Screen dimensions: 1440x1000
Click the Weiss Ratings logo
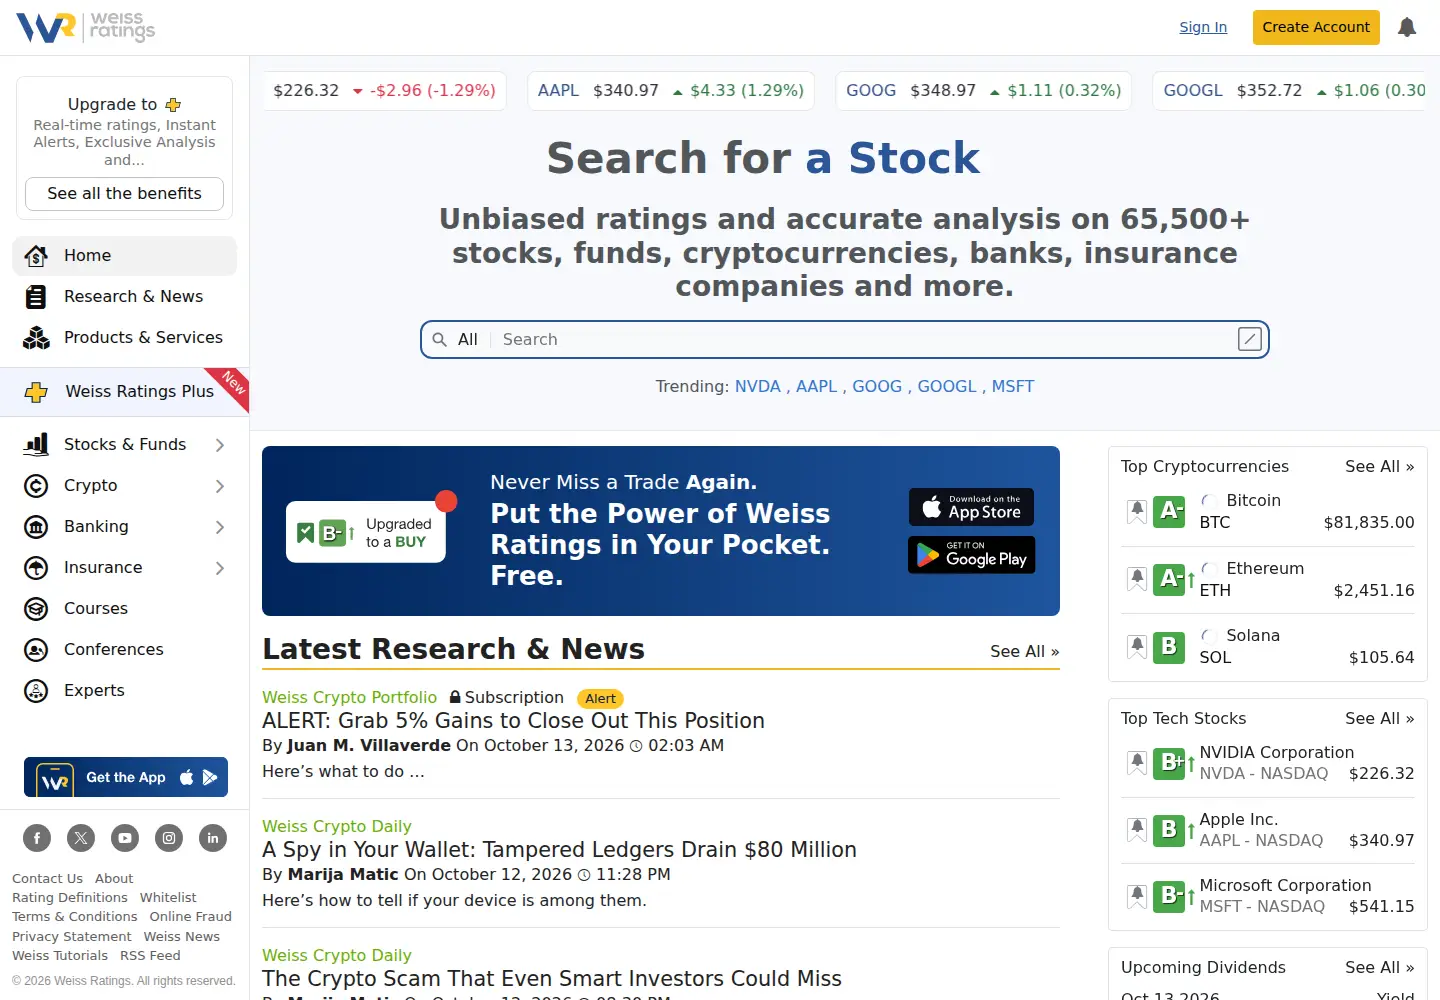pos(86,27)
